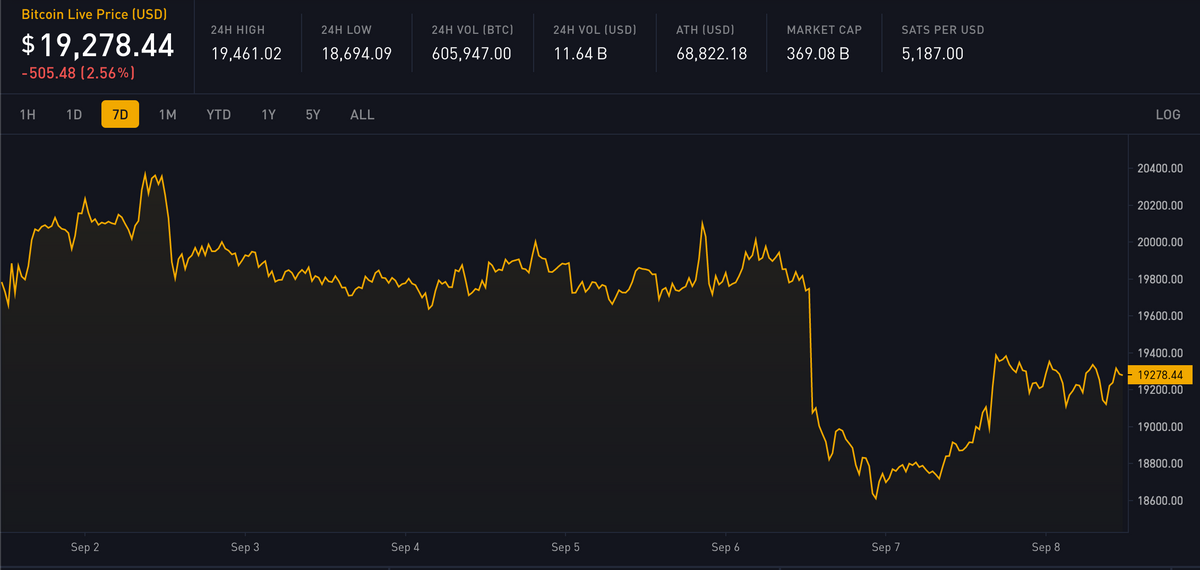The image size is (1200, 570).
Task: Switch to the 1Y chart view
Action: pos(268,115)
